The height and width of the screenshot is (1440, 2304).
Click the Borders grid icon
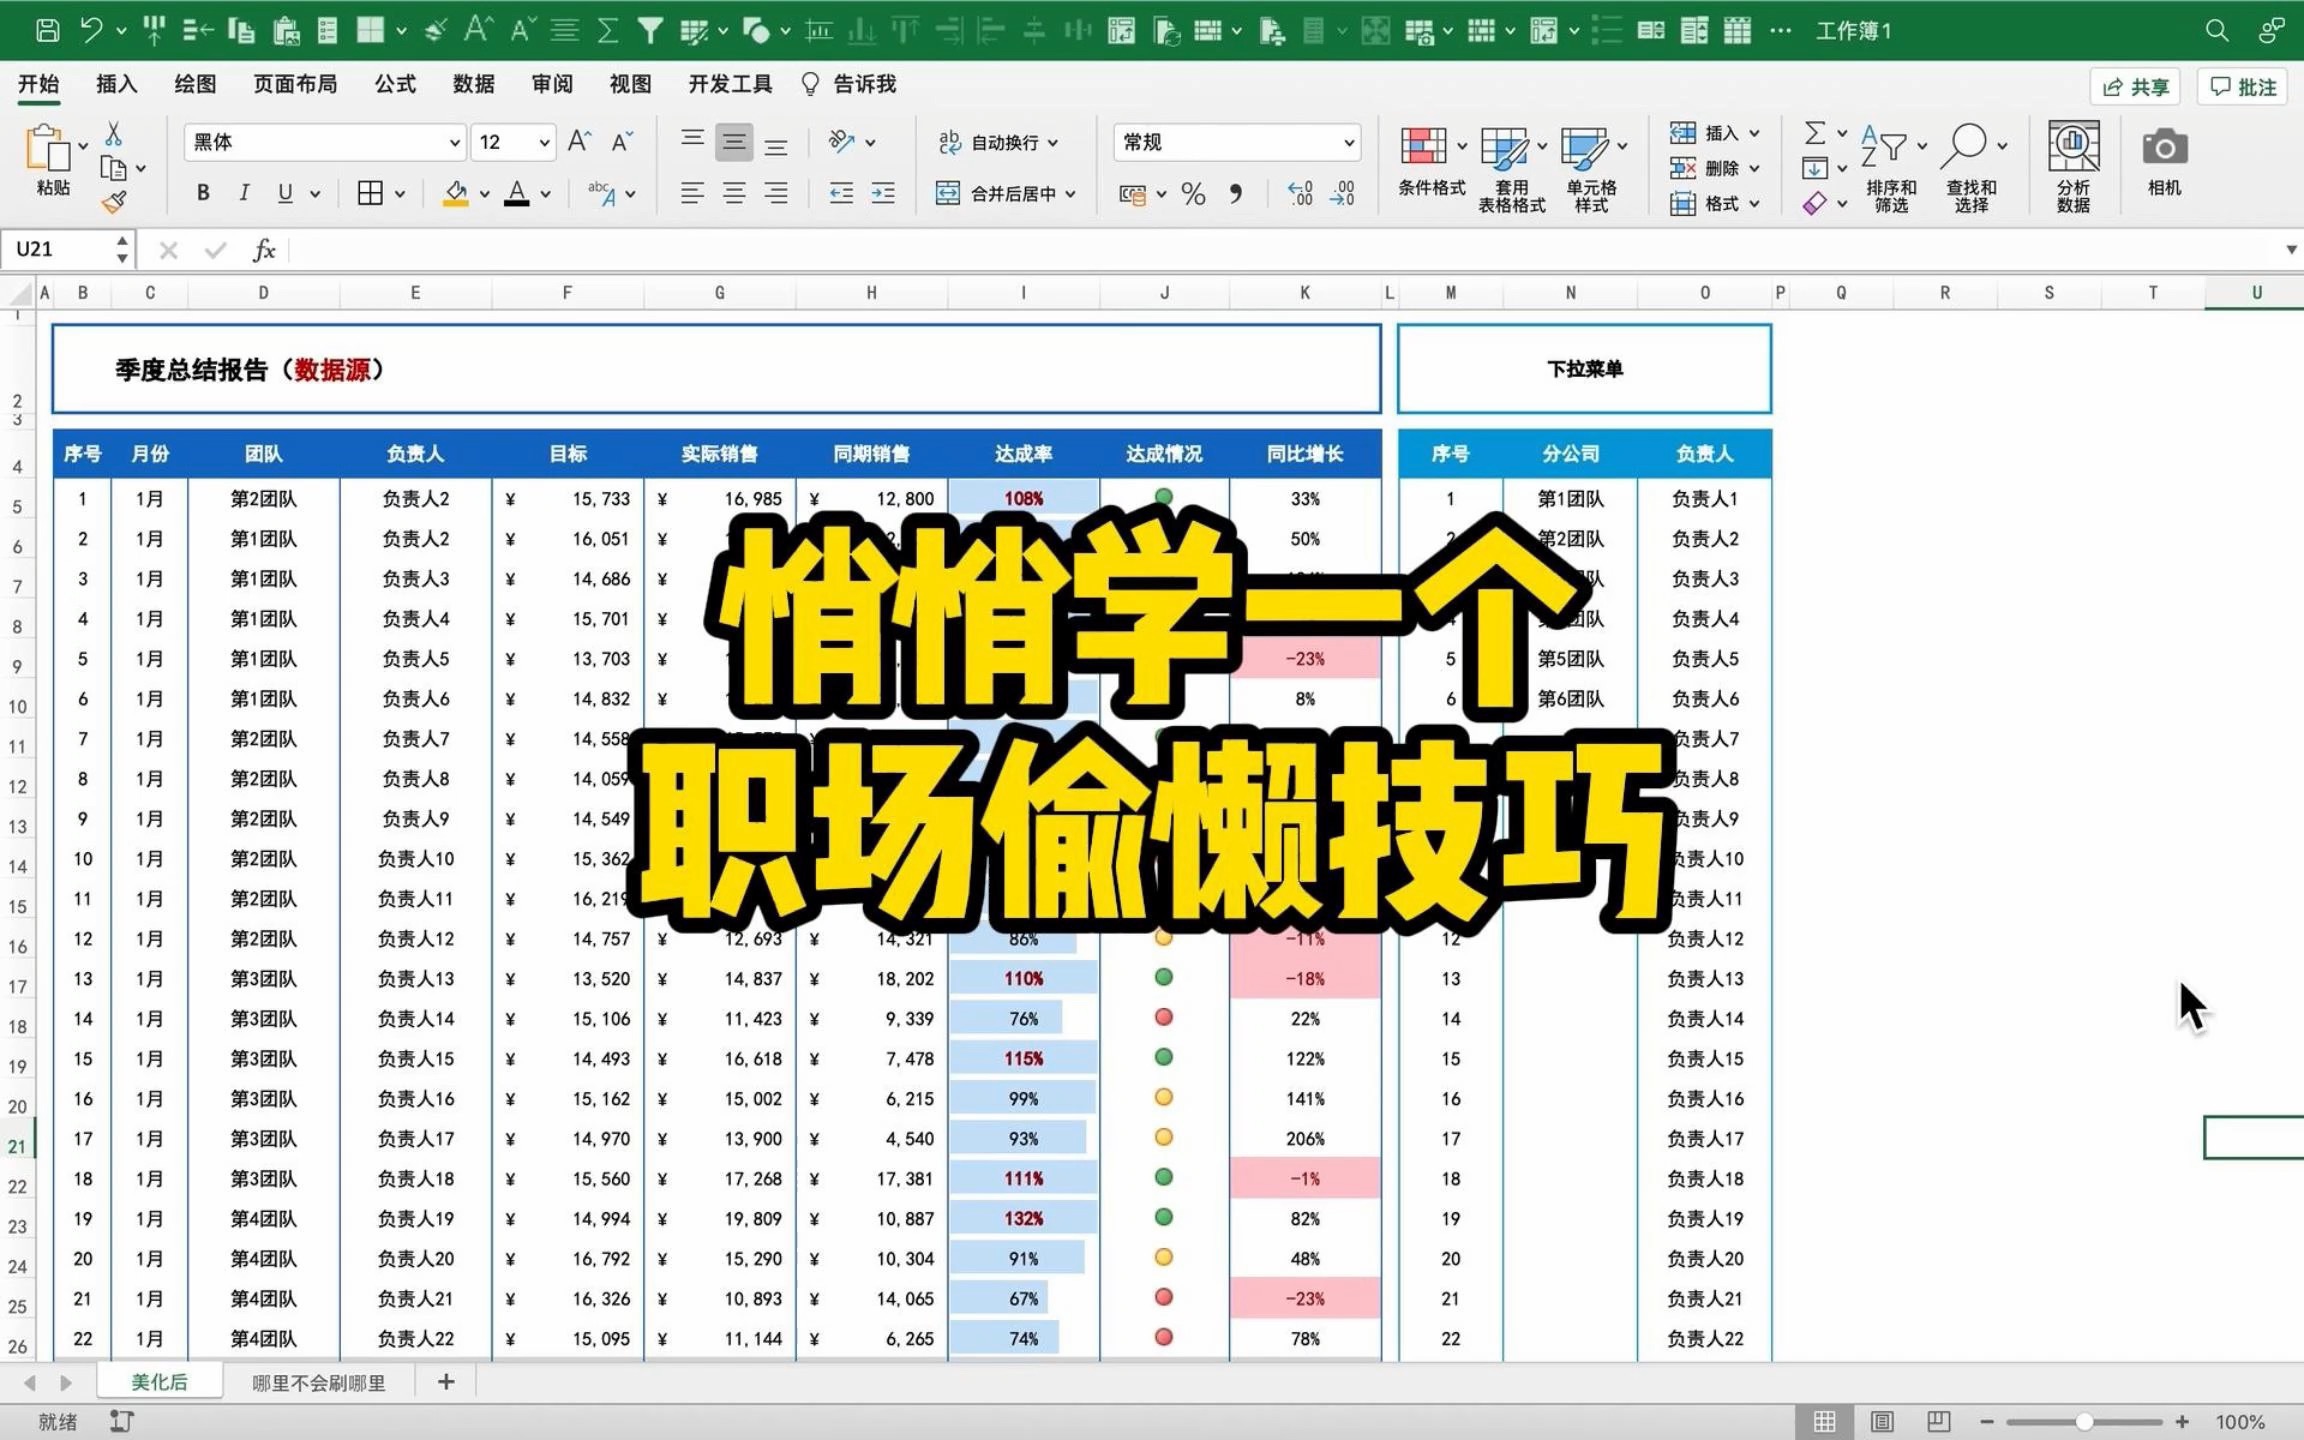coord(370,193)
